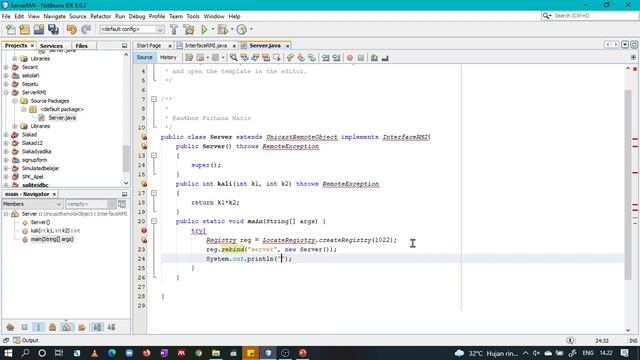Toggle Sort by Source in Navigator
Screen dimensions: 640x360
coord(111,327)
